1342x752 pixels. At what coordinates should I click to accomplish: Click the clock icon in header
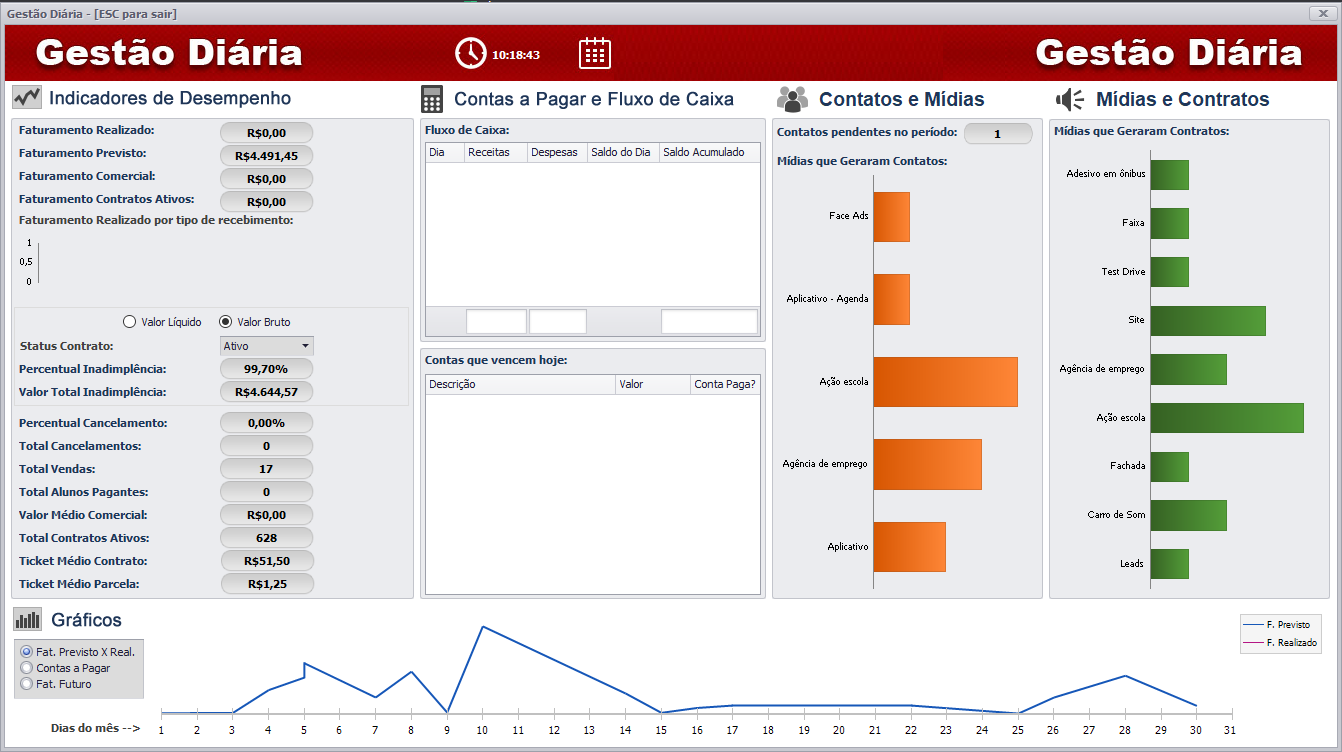click(x=471, y=54)
